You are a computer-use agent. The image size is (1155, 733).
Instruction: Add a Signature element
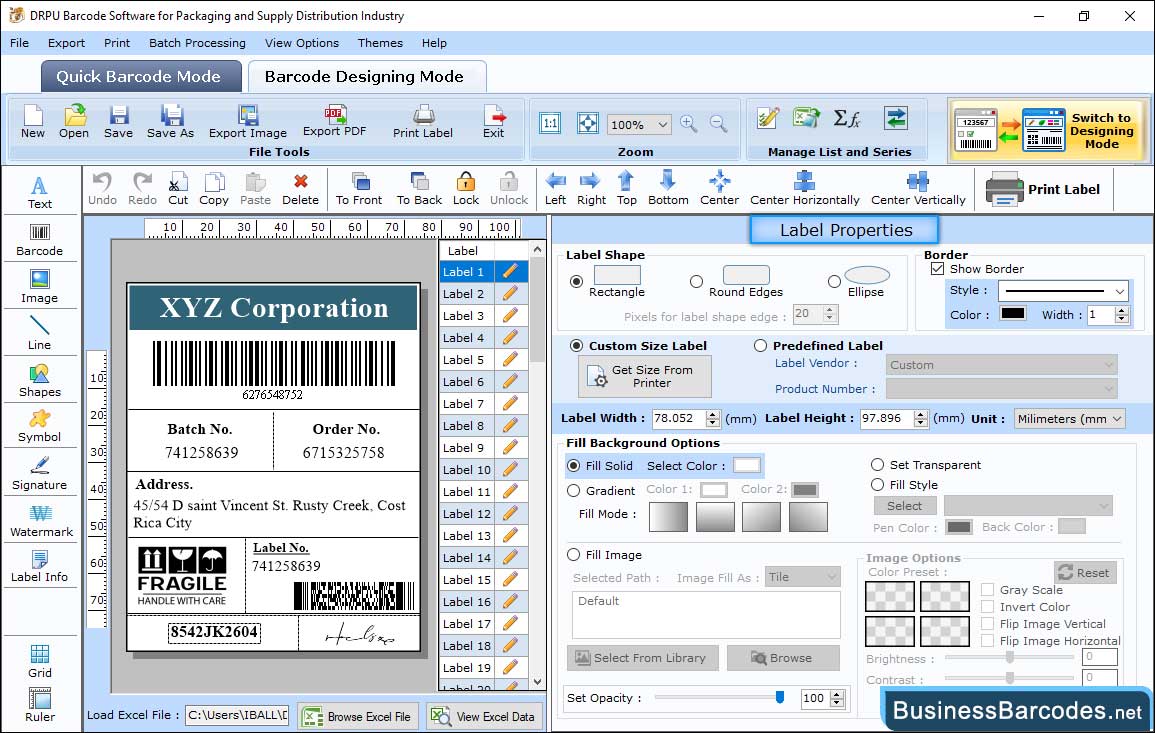(x=40, y=473)
